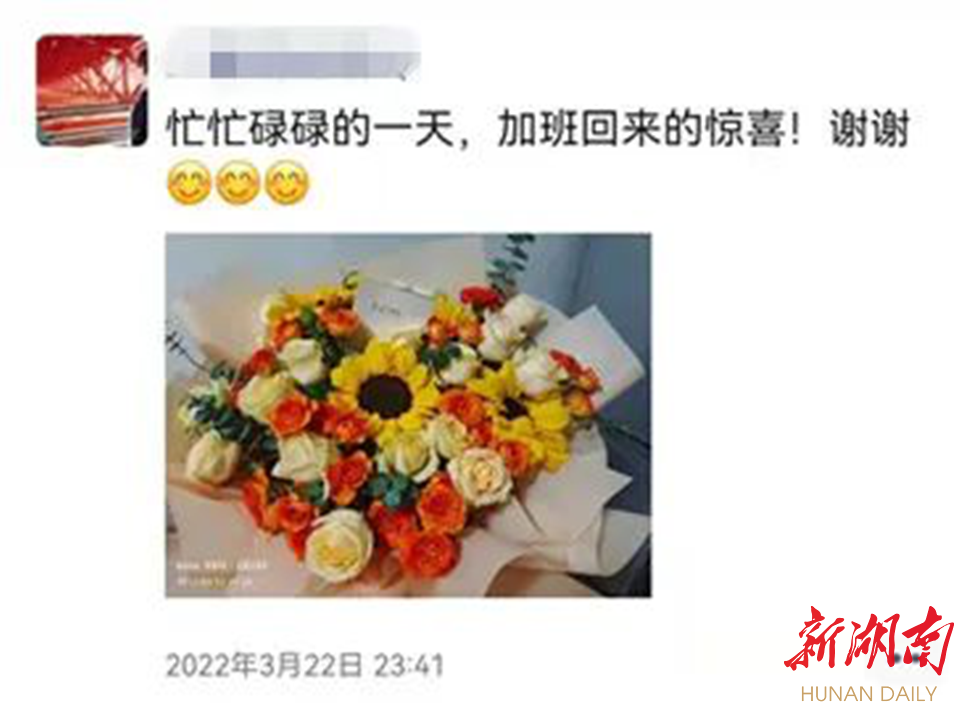The image size is (960, 709).
Task: Click the rightmost smiling emoji
Action: [x=287, y=182]
